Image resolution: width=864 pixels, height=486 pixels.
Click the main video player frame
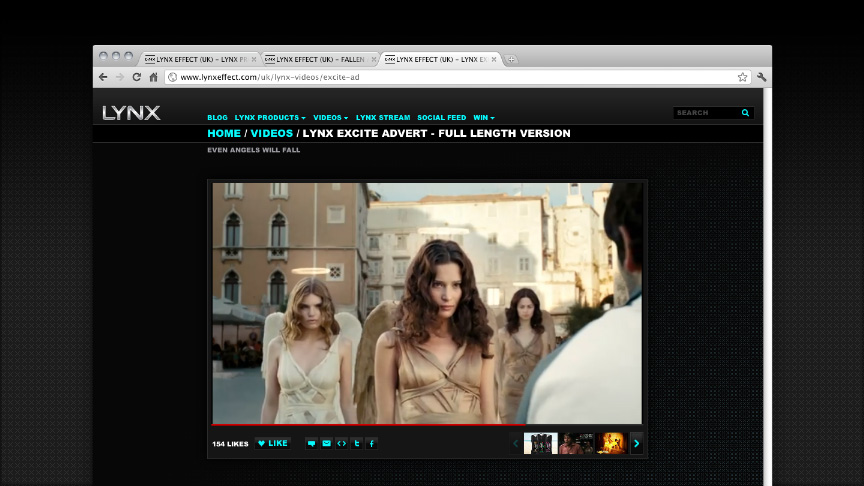point(427,303)
